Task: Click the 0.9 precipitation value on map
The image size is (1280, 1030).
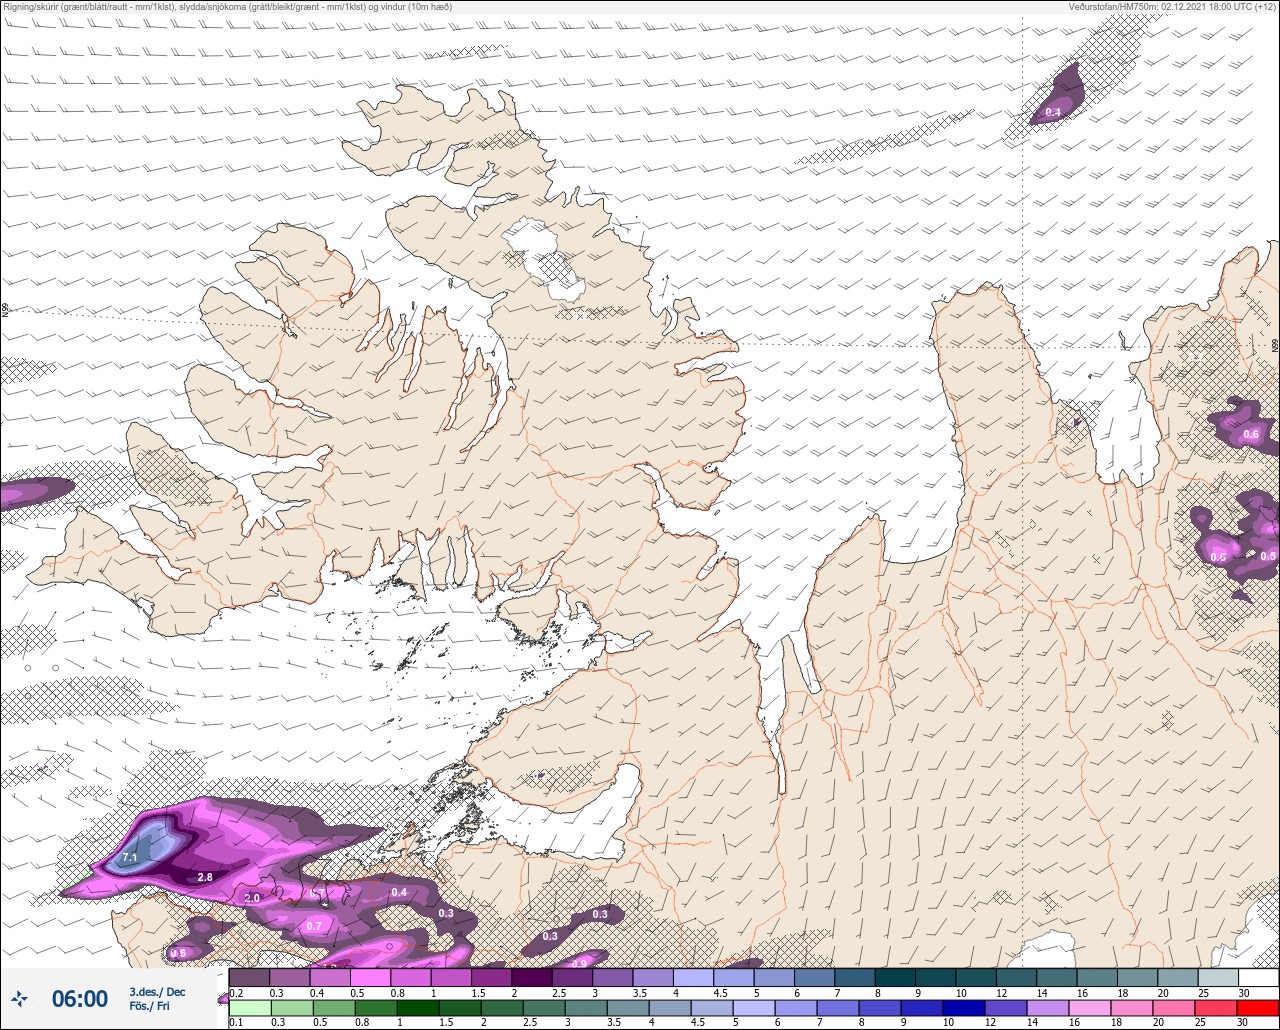Action: click(579, 963)
